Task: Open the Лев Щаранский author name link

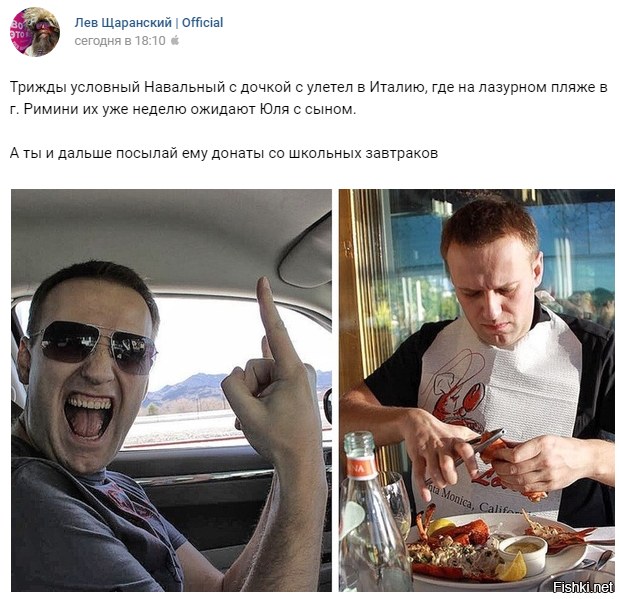Action: 123,23
